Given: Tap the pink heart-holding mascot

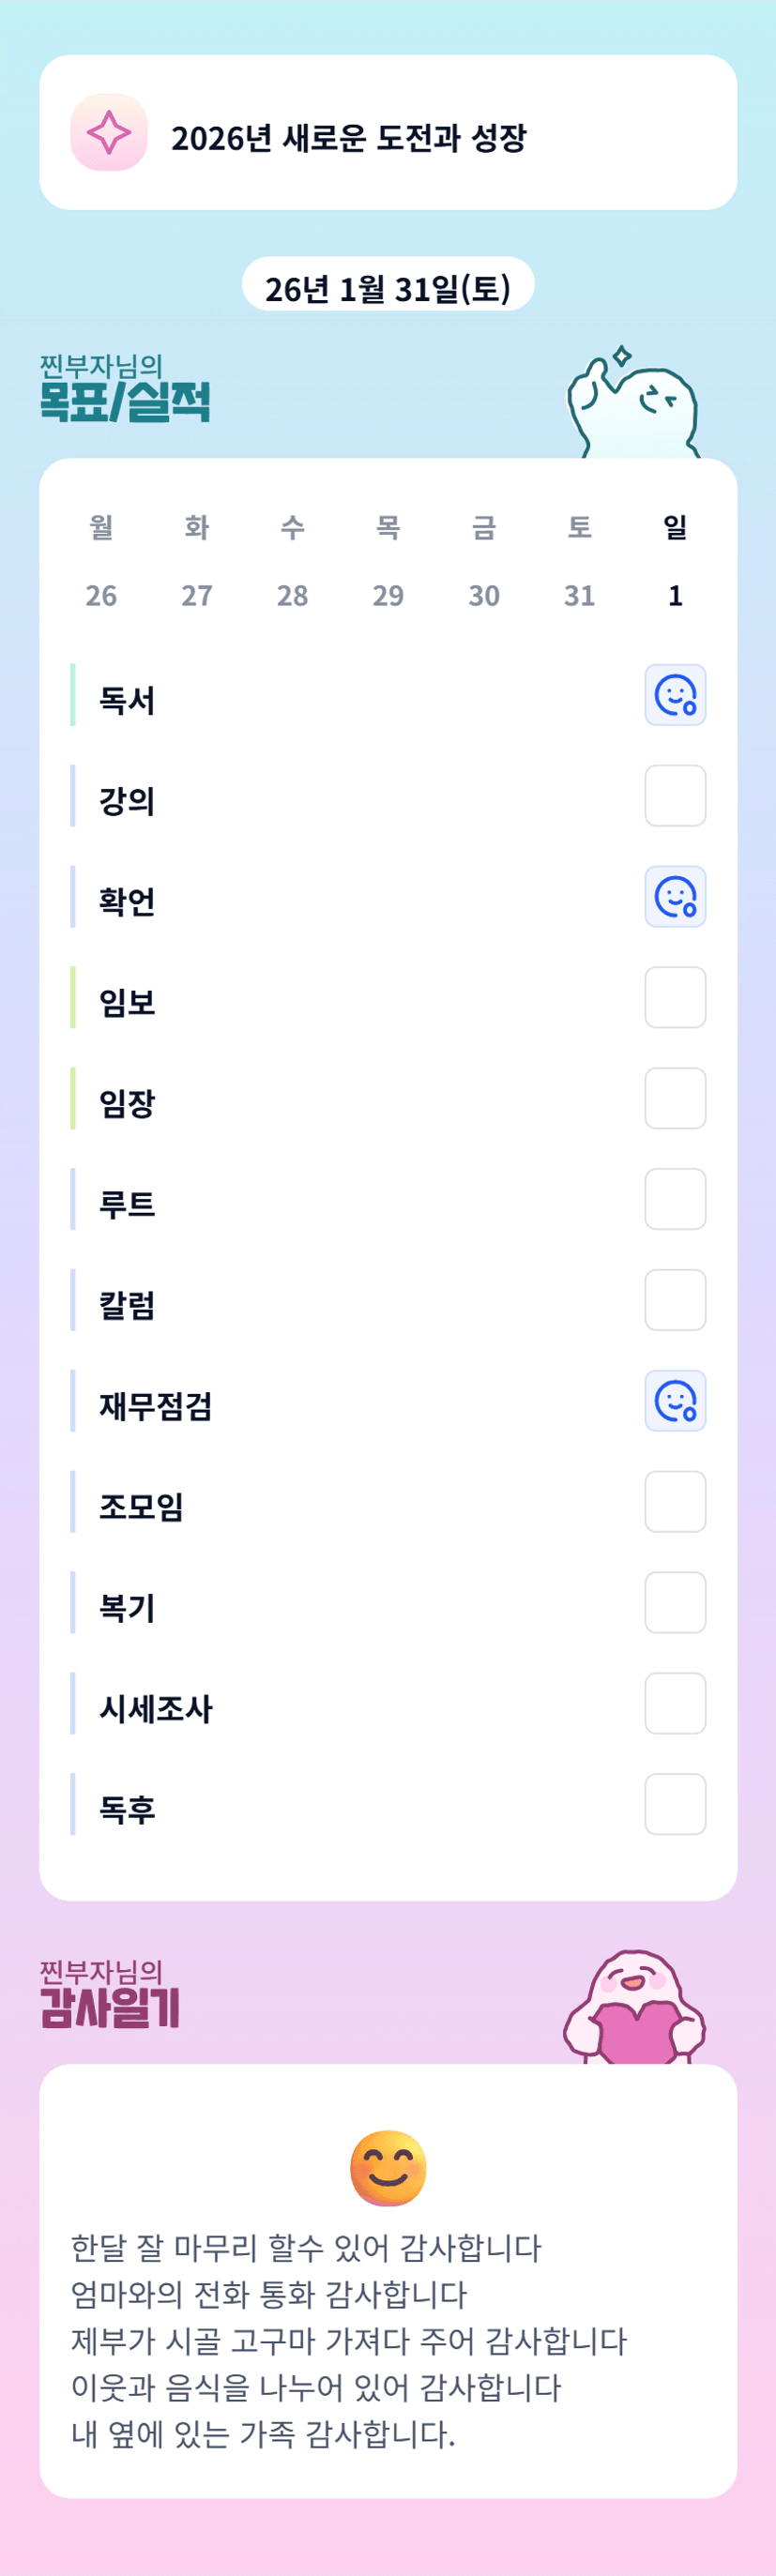Looking at the screenshot, I should pos(634,2010).
